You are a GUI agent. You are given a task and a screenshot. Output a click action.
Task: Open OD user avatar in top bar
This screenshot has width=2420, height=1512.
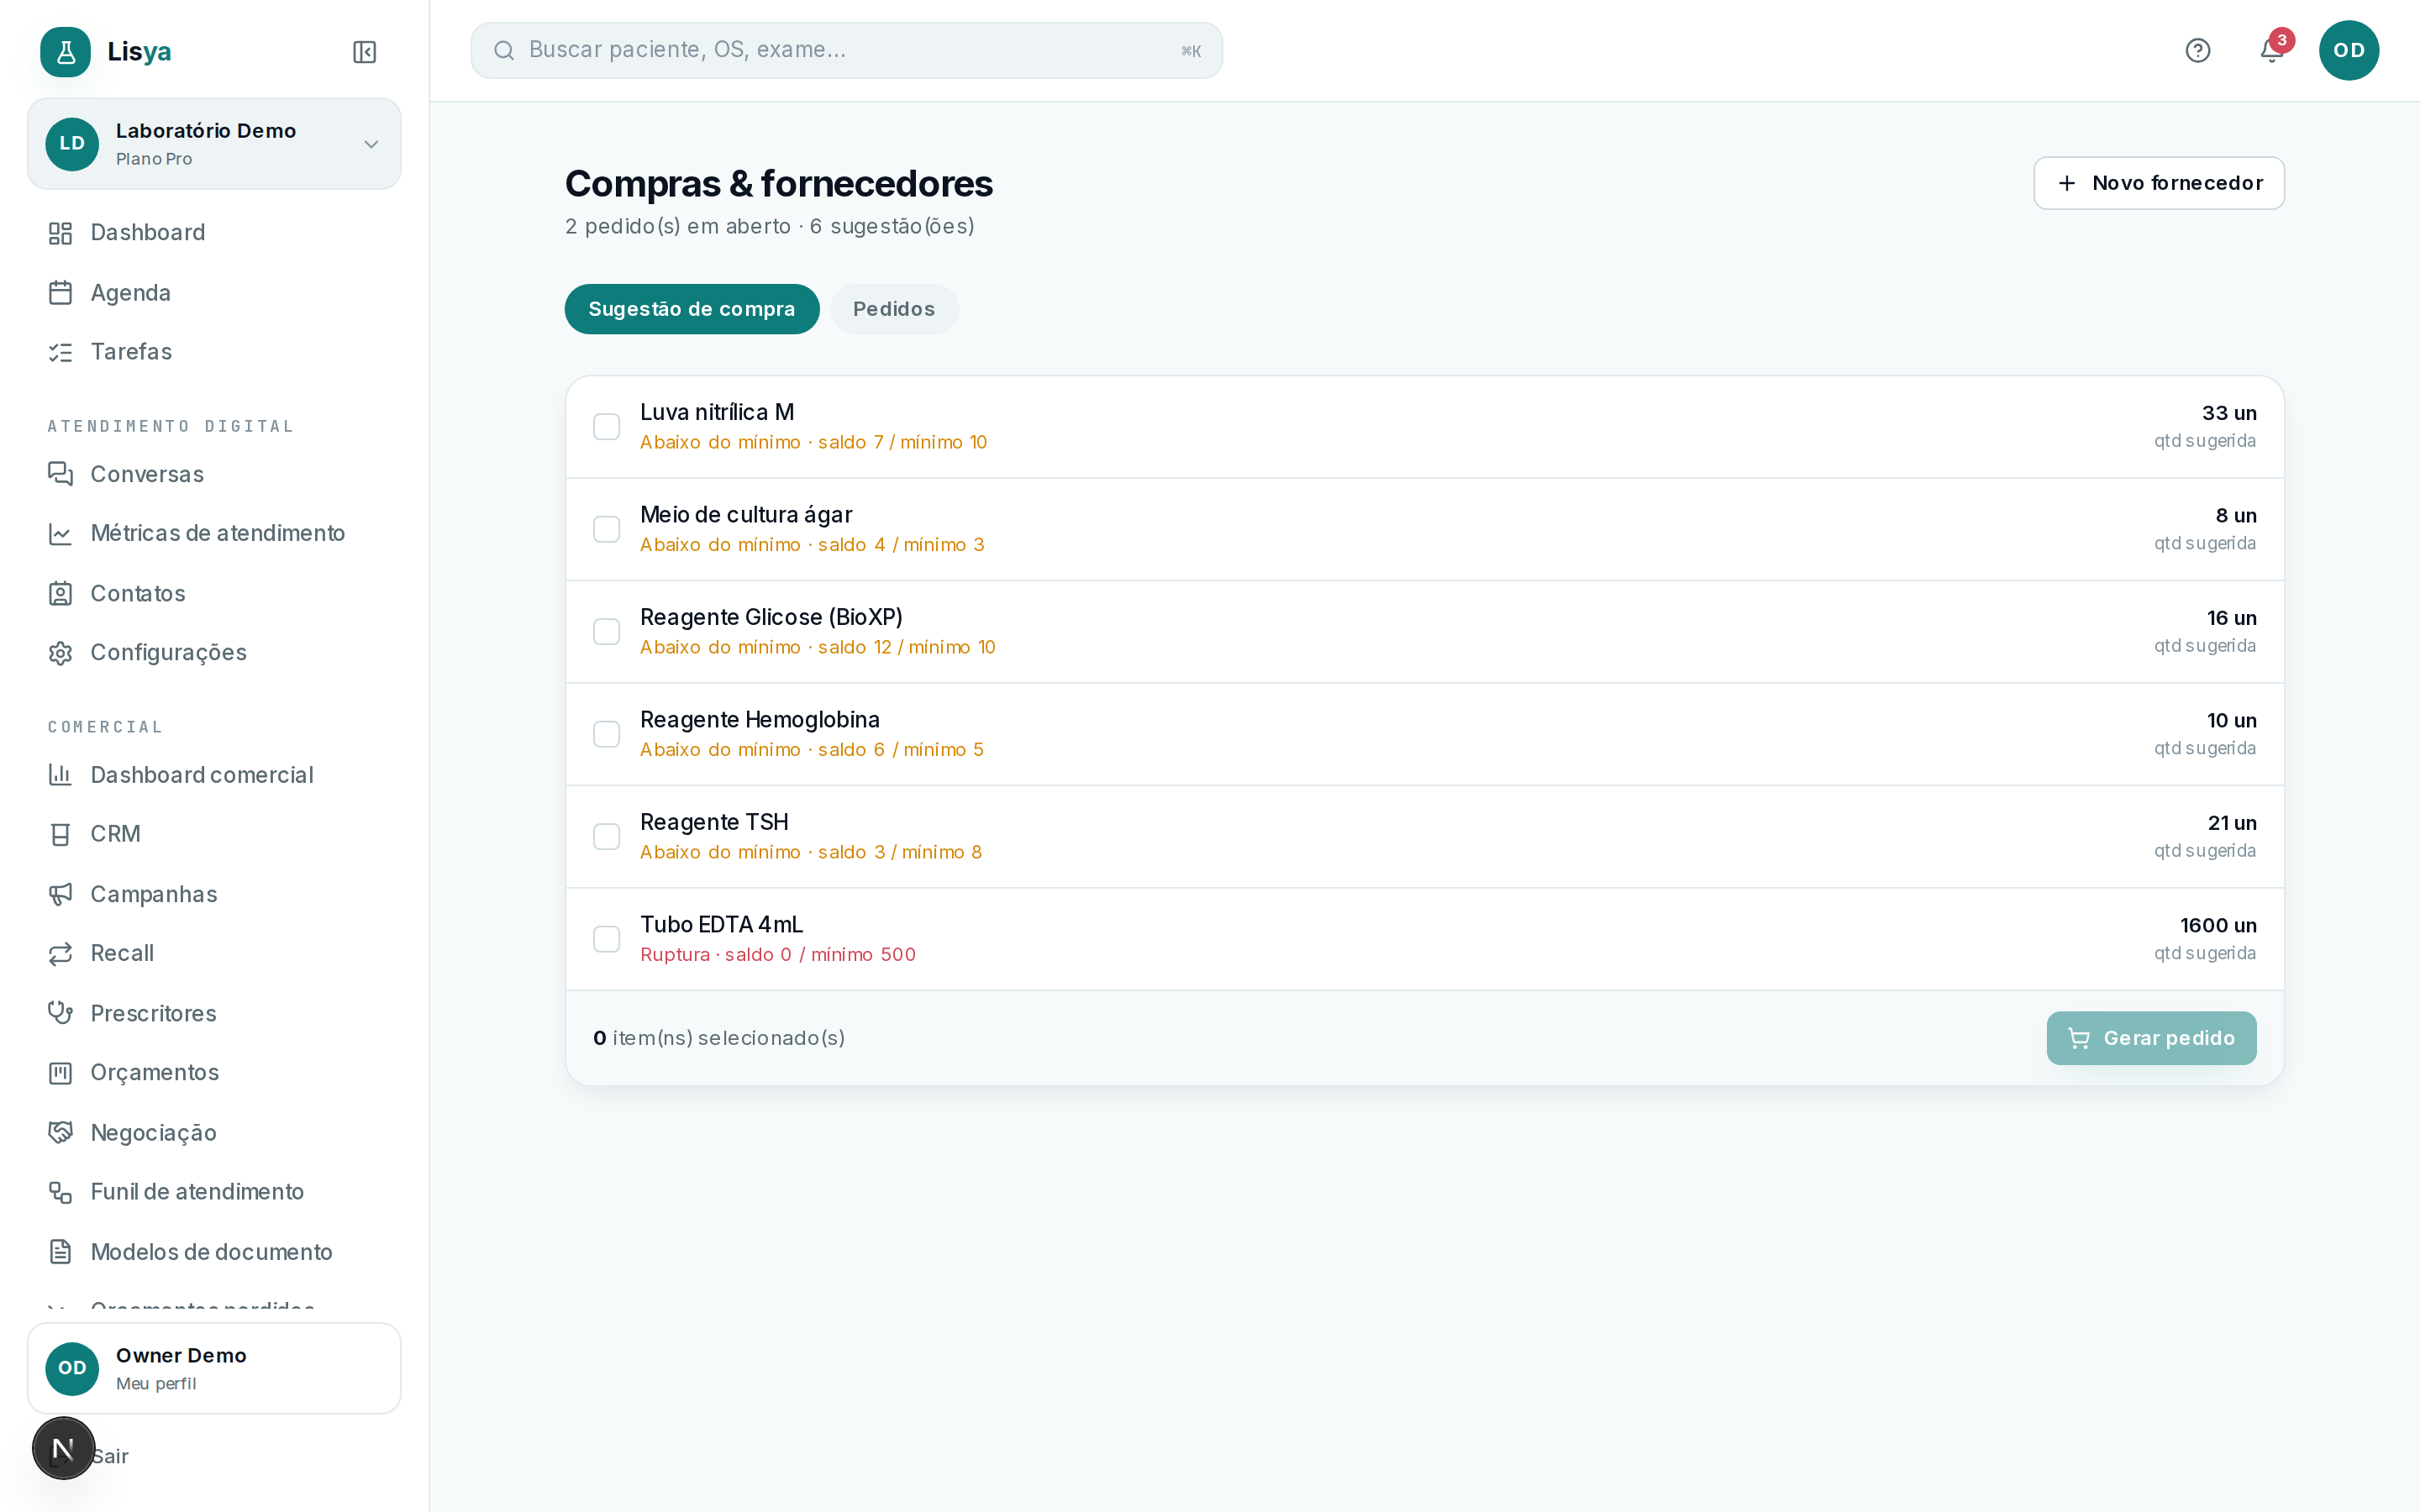coord(2348,50)
